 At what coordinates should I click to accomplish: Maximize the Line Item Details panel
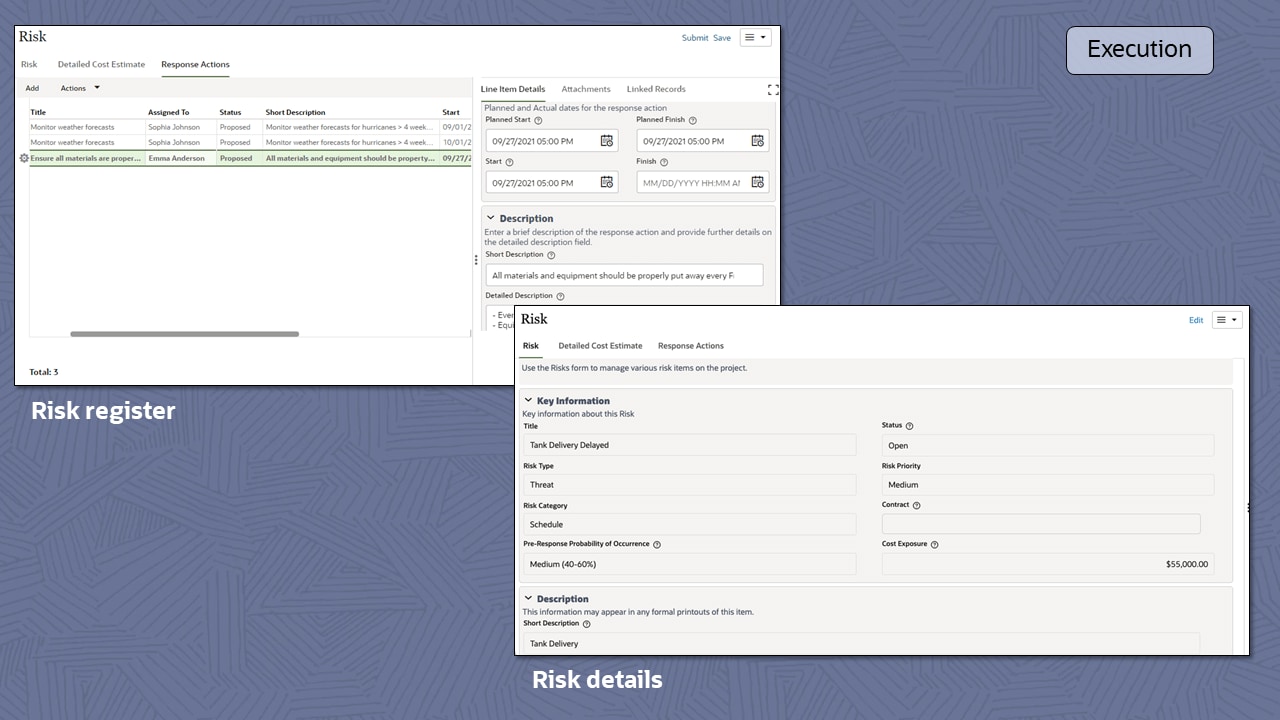[772, 89]
